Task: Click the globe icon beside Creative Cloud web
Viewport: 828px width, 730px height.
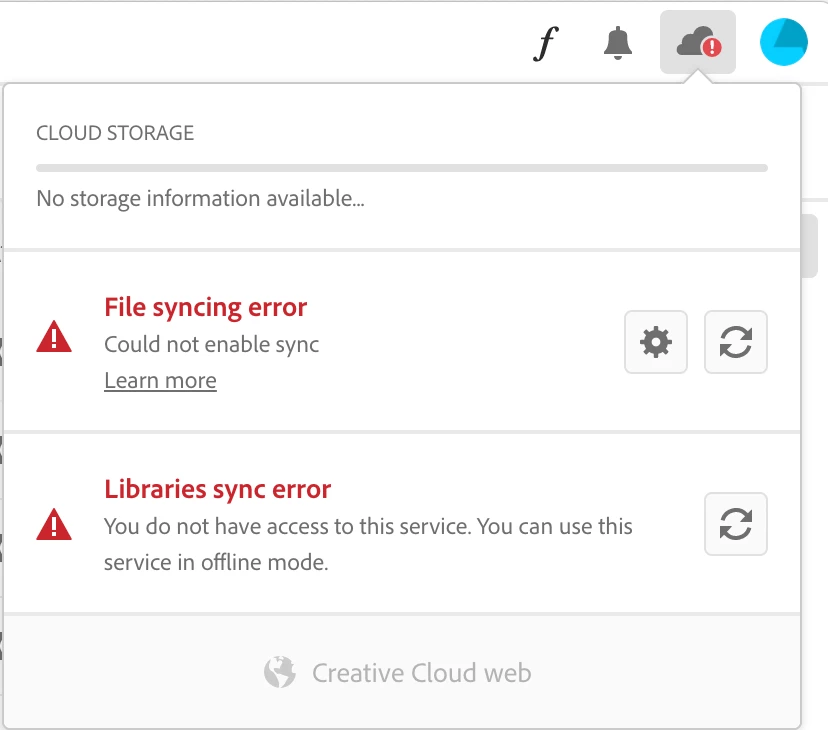Action: coord(280,672)
